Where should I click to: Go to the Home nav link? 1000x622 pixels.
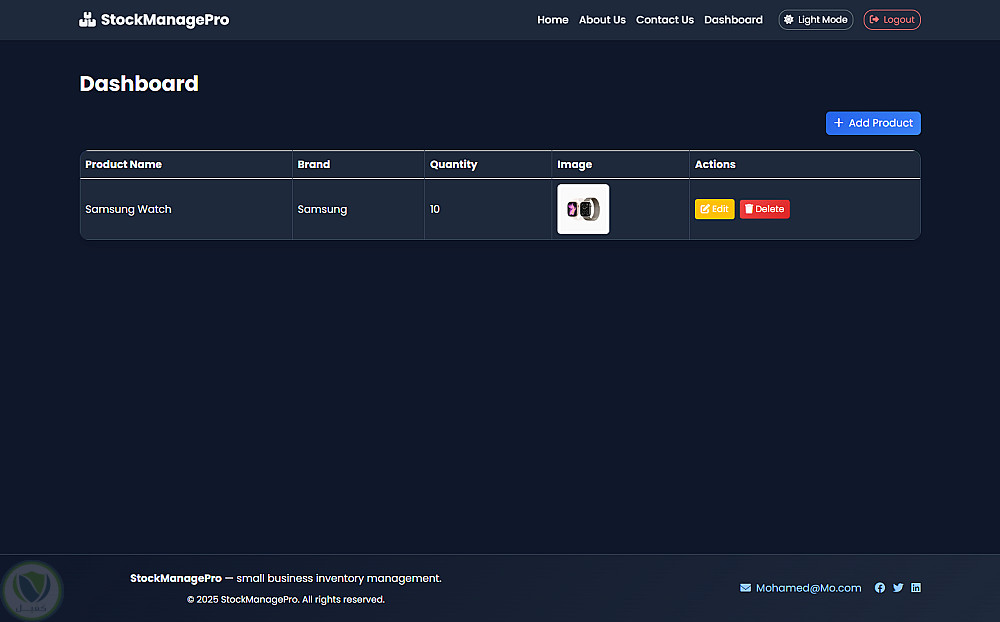point(552,20)
